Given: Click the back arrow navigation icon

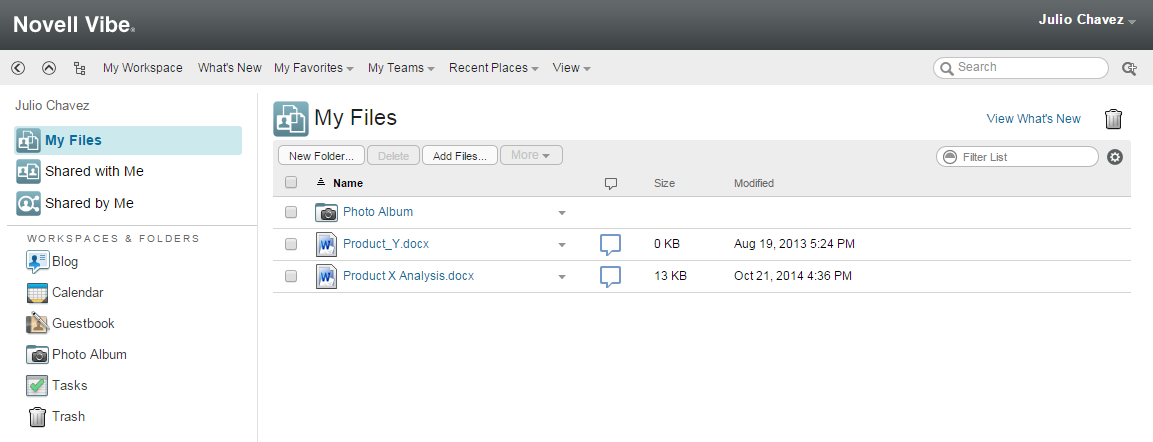Looking at the screenshot, I should point(18,68).
